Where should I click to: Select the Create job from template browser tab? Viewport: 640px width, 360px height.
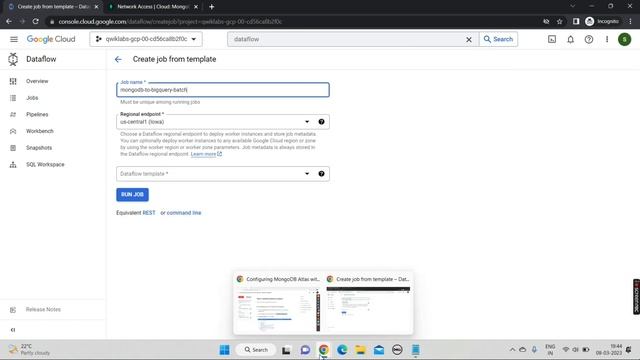pyautogui.click(x=53, y=7)
